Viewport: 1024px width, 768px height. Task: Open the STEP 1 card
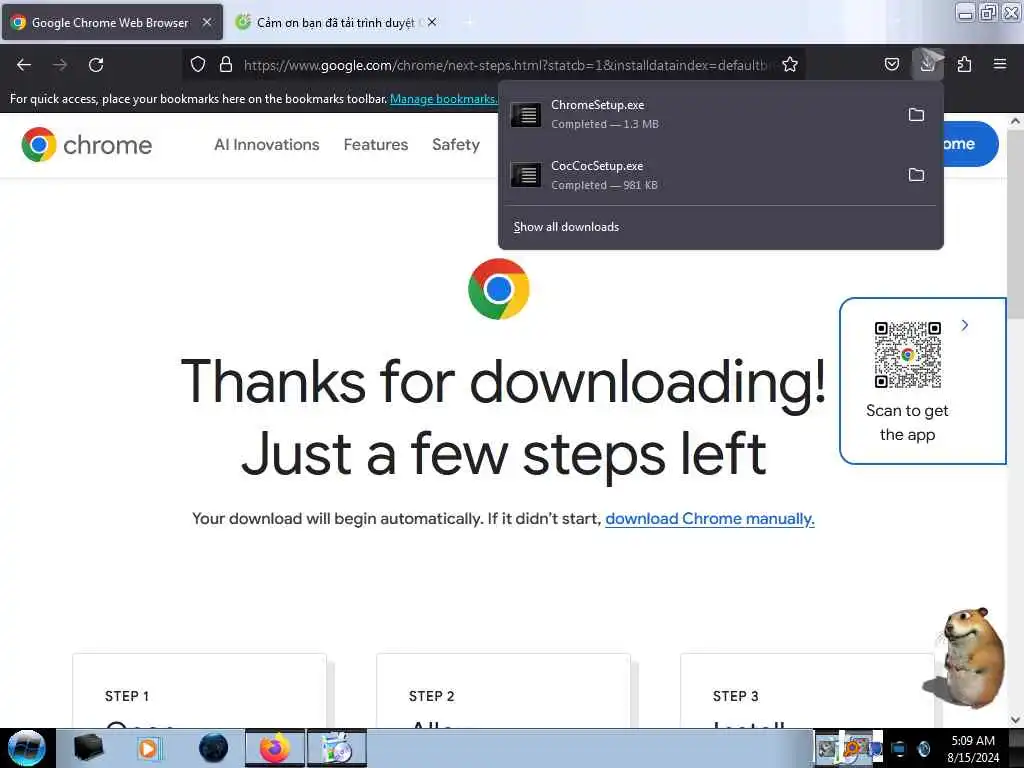tap(199, 690)
